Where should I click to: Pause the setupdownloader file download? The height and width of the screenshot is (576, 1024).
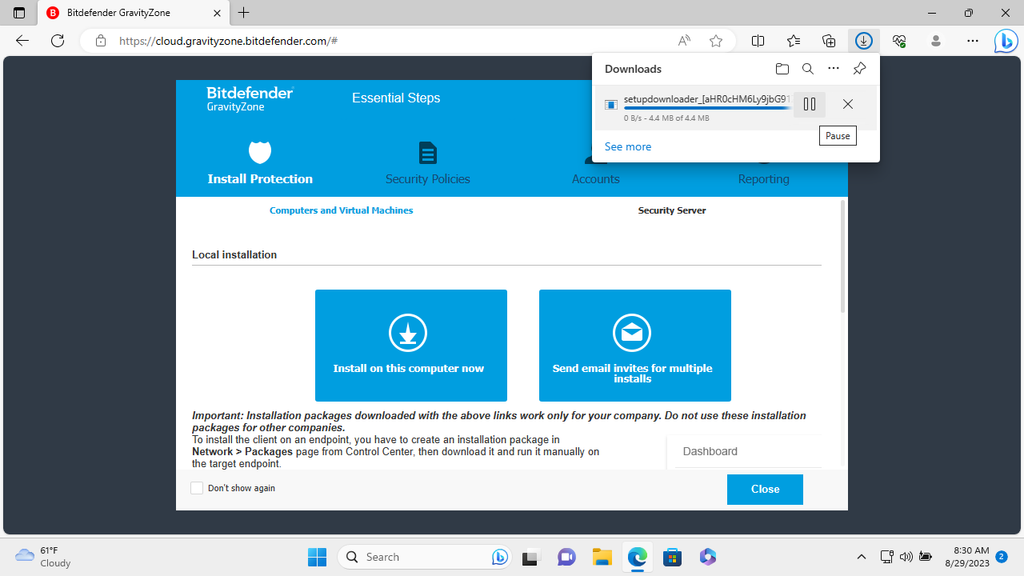click(x=809, y=103)
